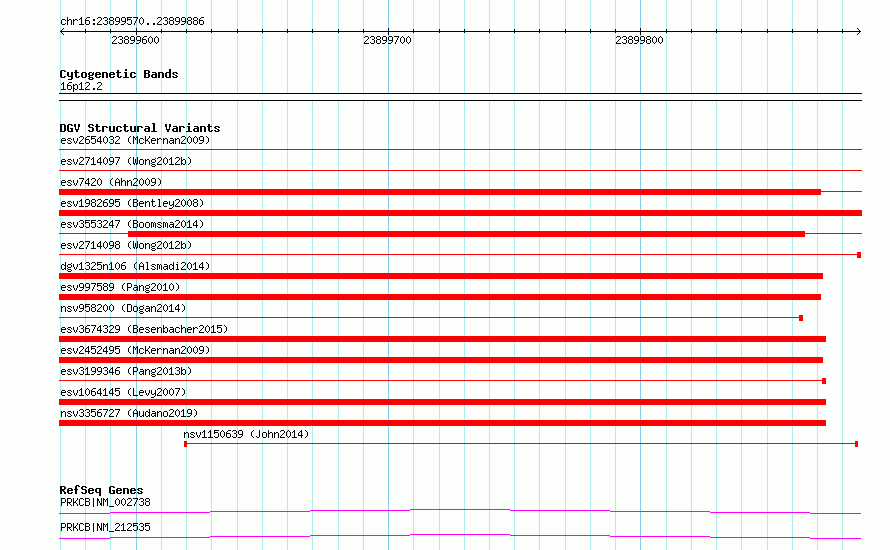Click the esv1064145 (Levy2007) label
Viewport: 890px width, 550px height.
pos(123,392)
